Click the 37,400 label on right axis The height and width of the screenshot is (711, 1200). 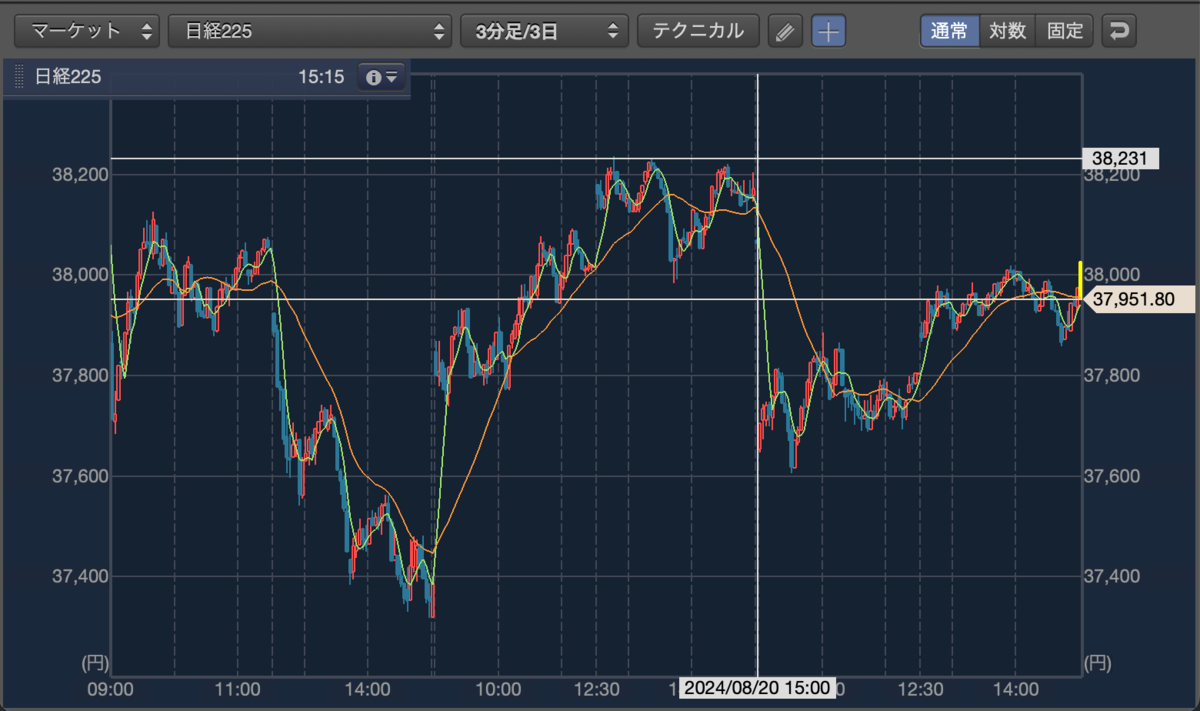(1112, 576)
